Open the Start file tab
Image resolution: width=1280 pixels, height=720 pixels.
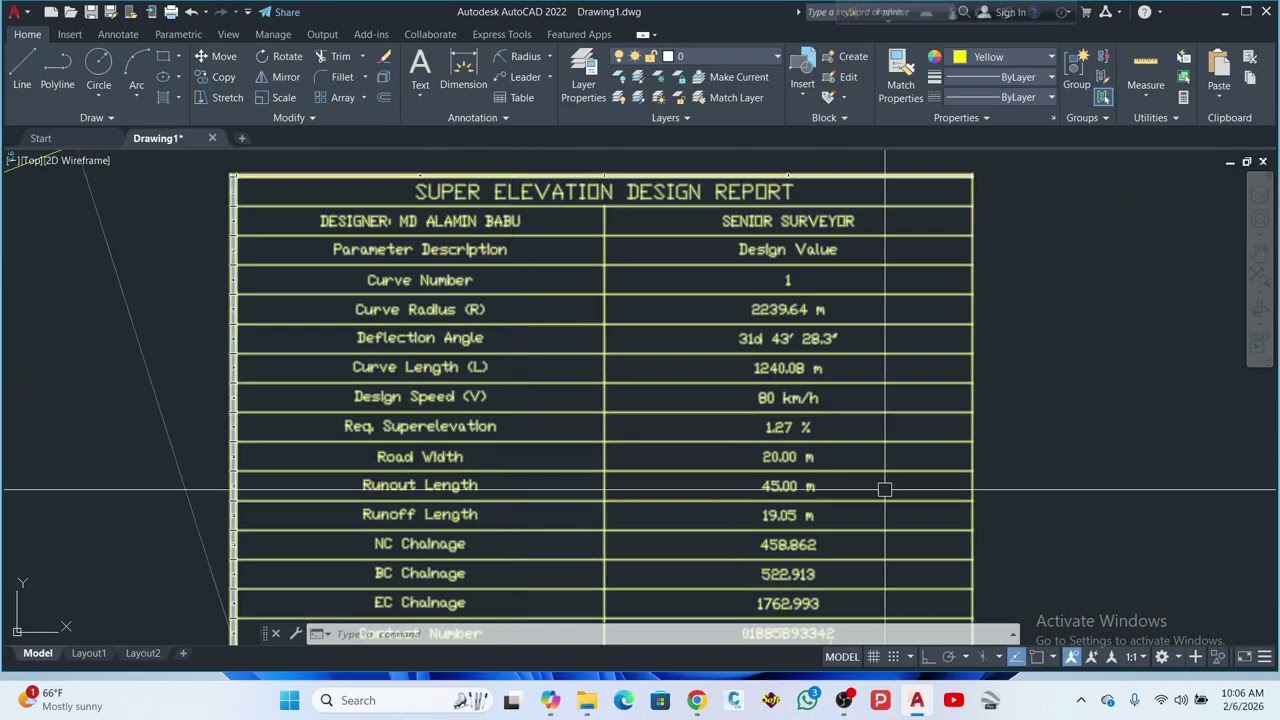(x=40, y=138)
